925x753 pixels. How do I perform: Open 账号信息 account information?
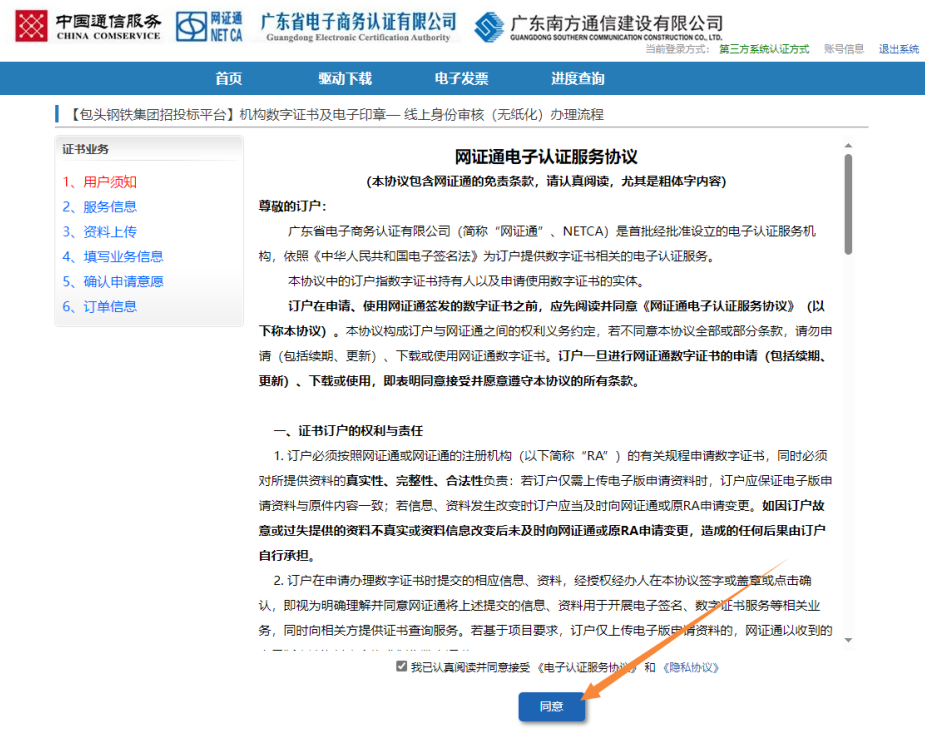843,49
